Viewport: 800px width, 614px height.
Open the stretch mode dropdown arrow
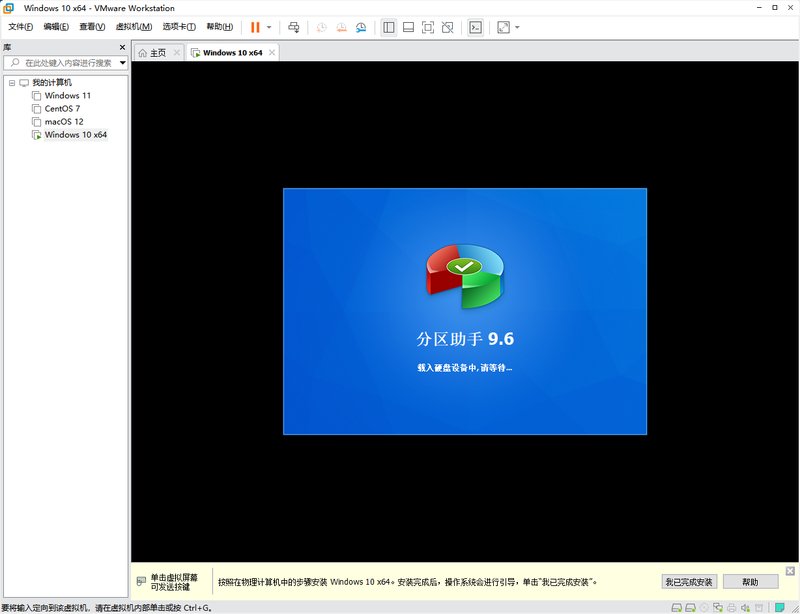pyautogui.click(x=517, y=27)
